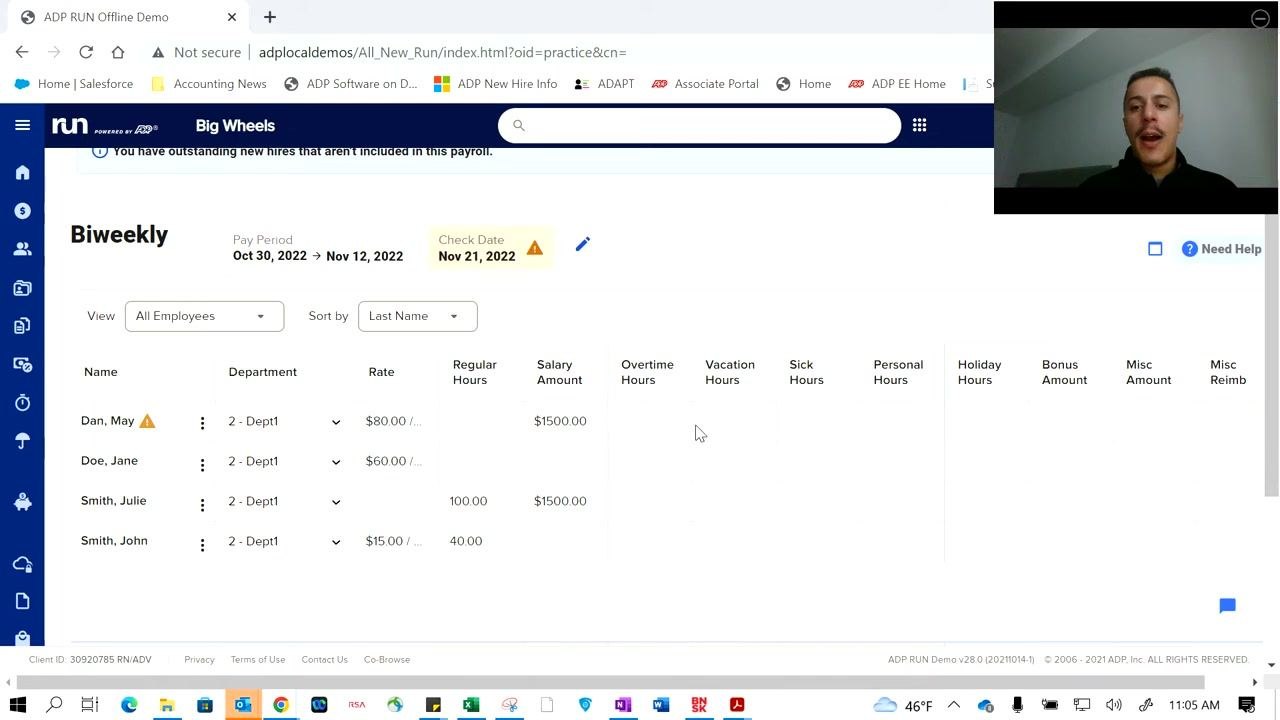Open the hamburger navigation menu
The width and height of the screenshot is (1280, 720).
(22, 125)
